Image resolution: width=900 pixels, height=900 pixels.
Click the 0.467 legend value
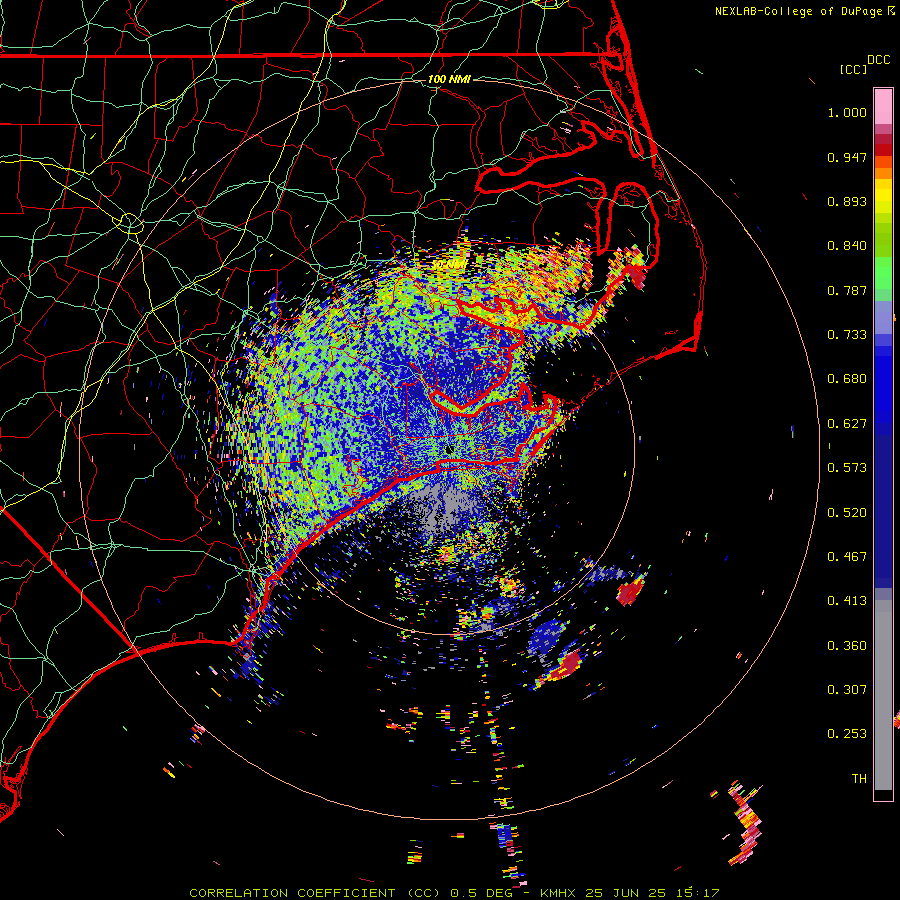[x=847, y=557]
